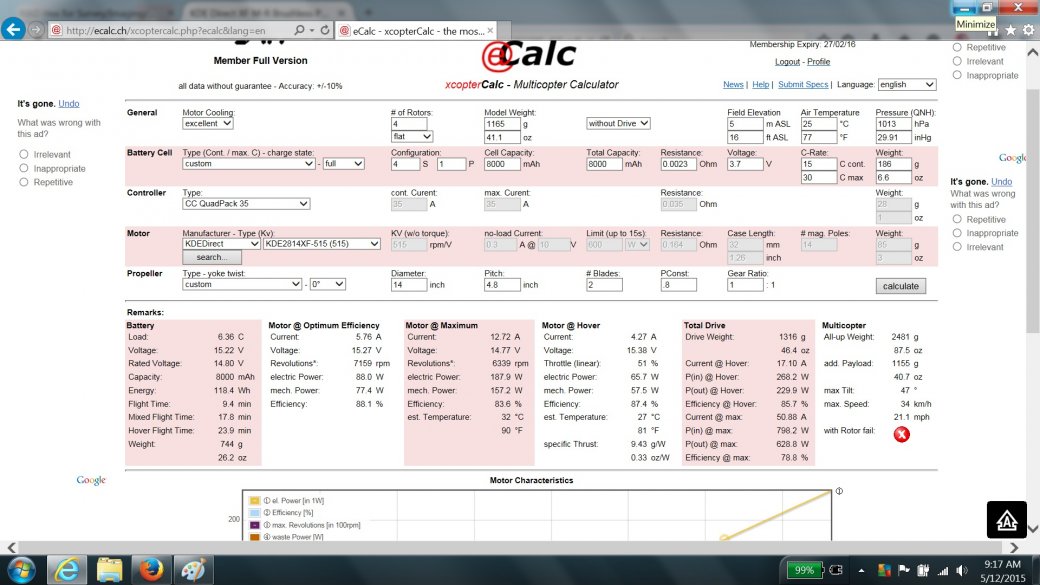This screenshot has width=1040, height=585.
Task: Select Repetitive radio in top-right ad feedback
Action: coord(957,47)
